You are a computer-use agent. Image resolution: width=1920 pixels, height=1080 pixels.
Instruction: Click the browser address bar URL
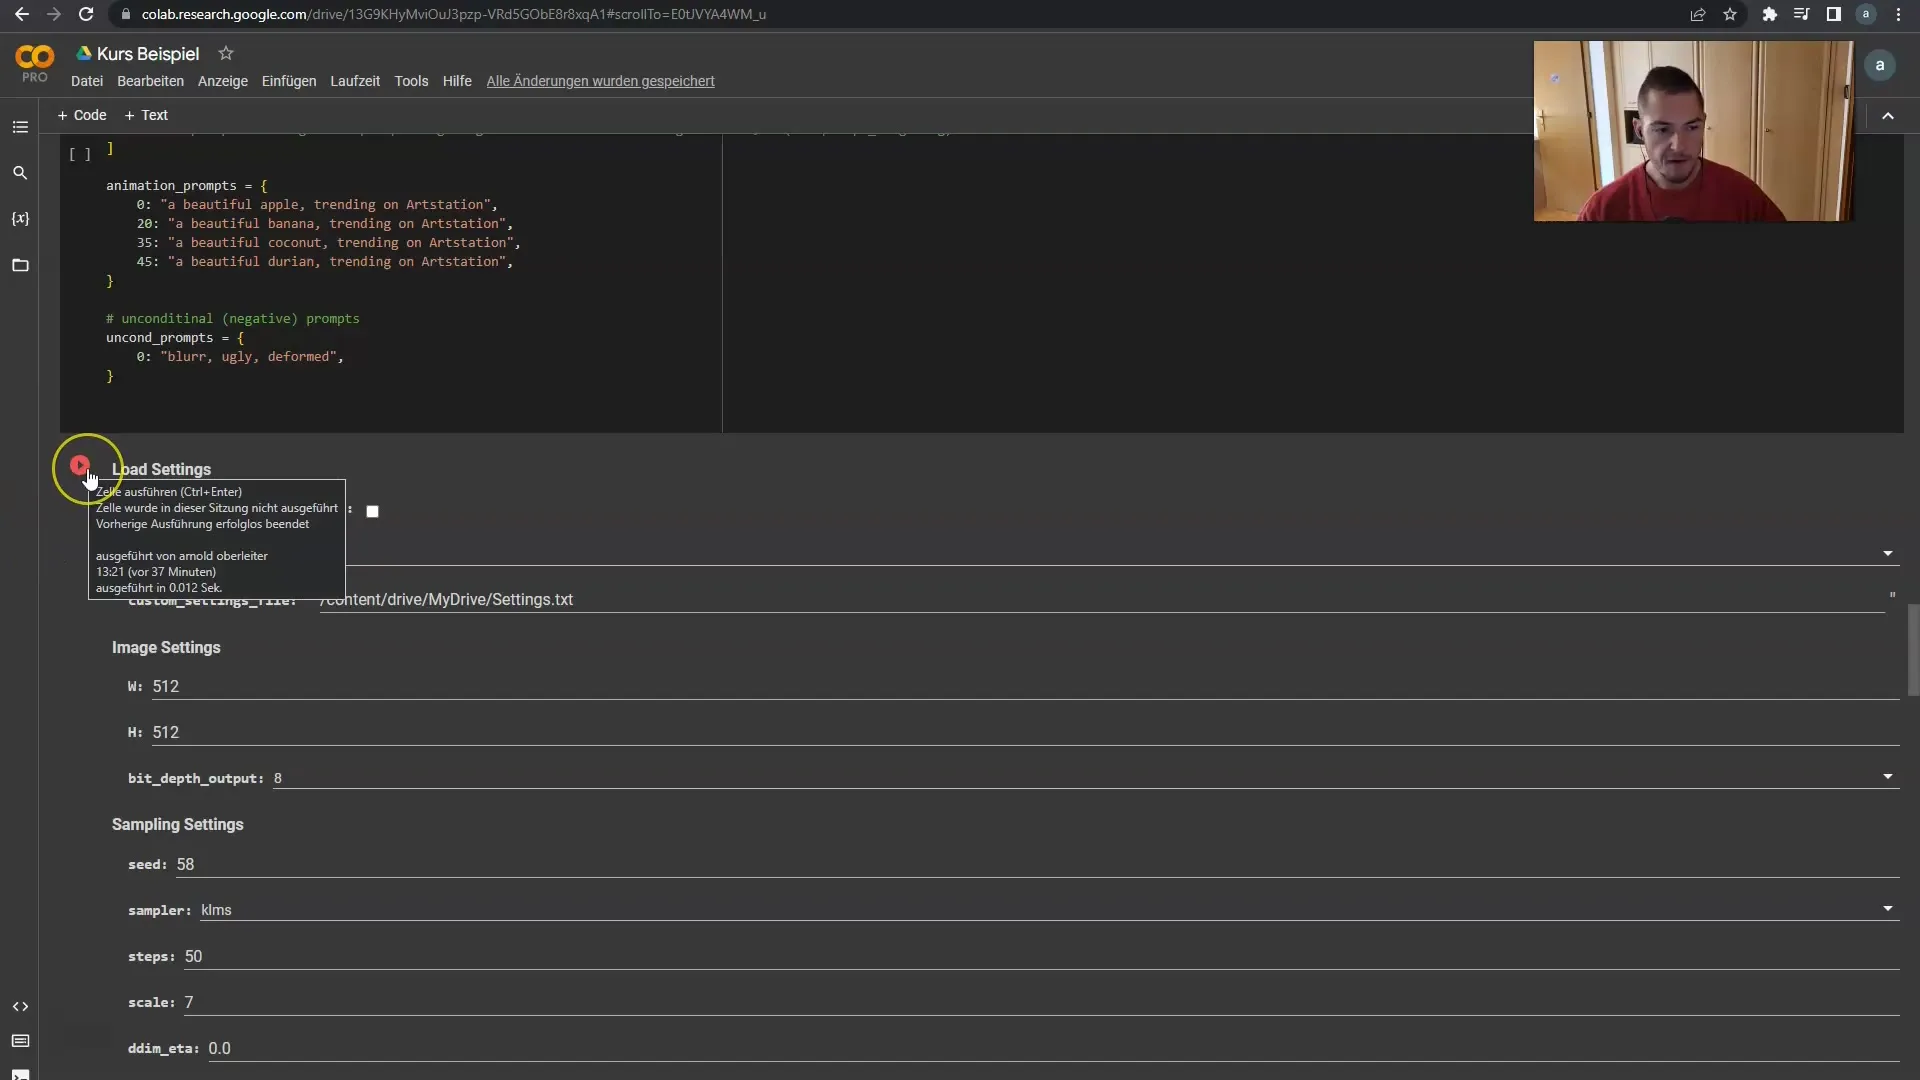454,14
